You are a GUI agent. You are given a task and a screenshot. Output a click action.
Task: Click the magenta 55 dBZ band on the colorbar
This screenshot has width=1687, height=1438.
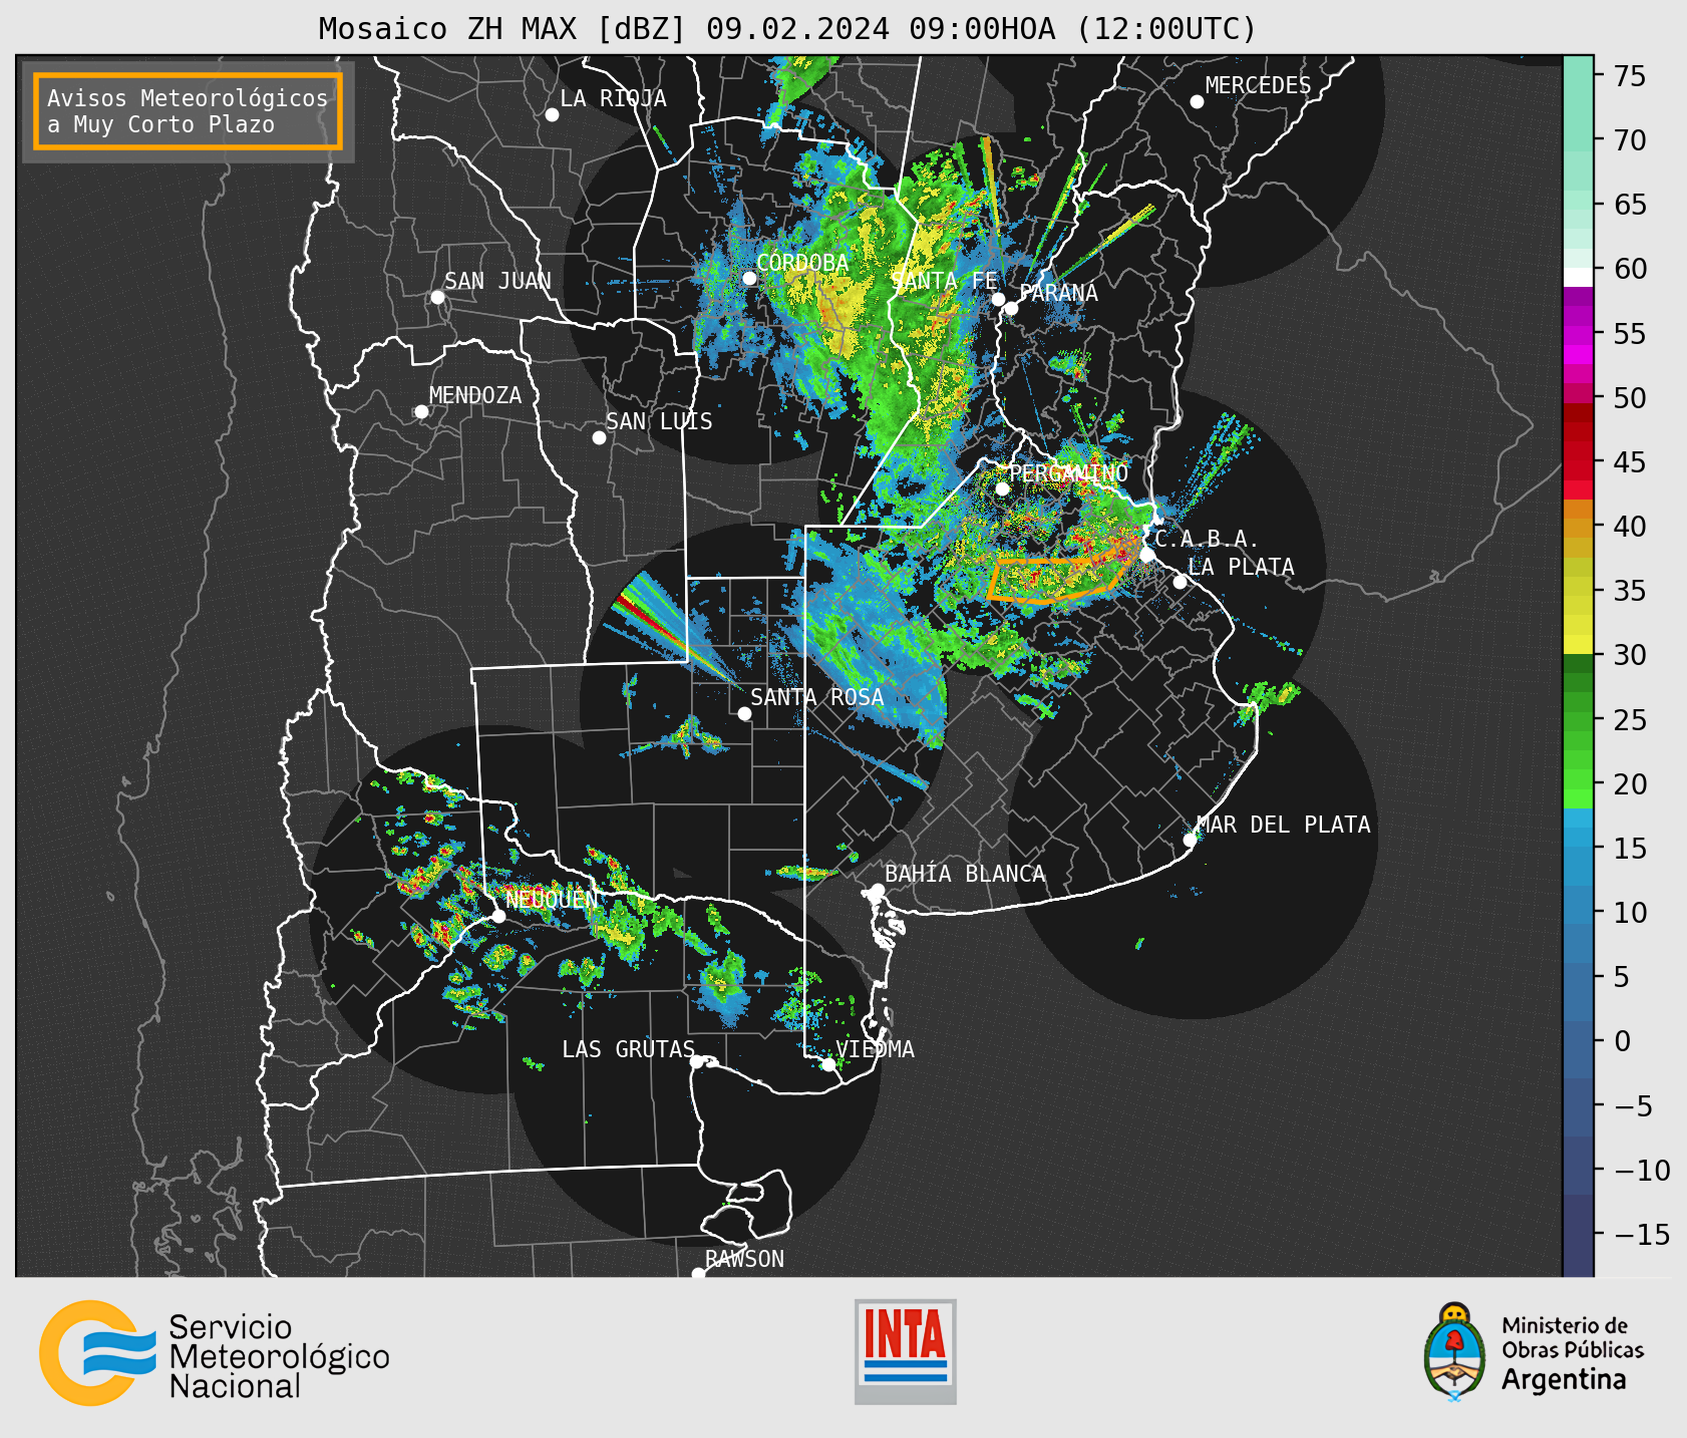click(1578, 333)
